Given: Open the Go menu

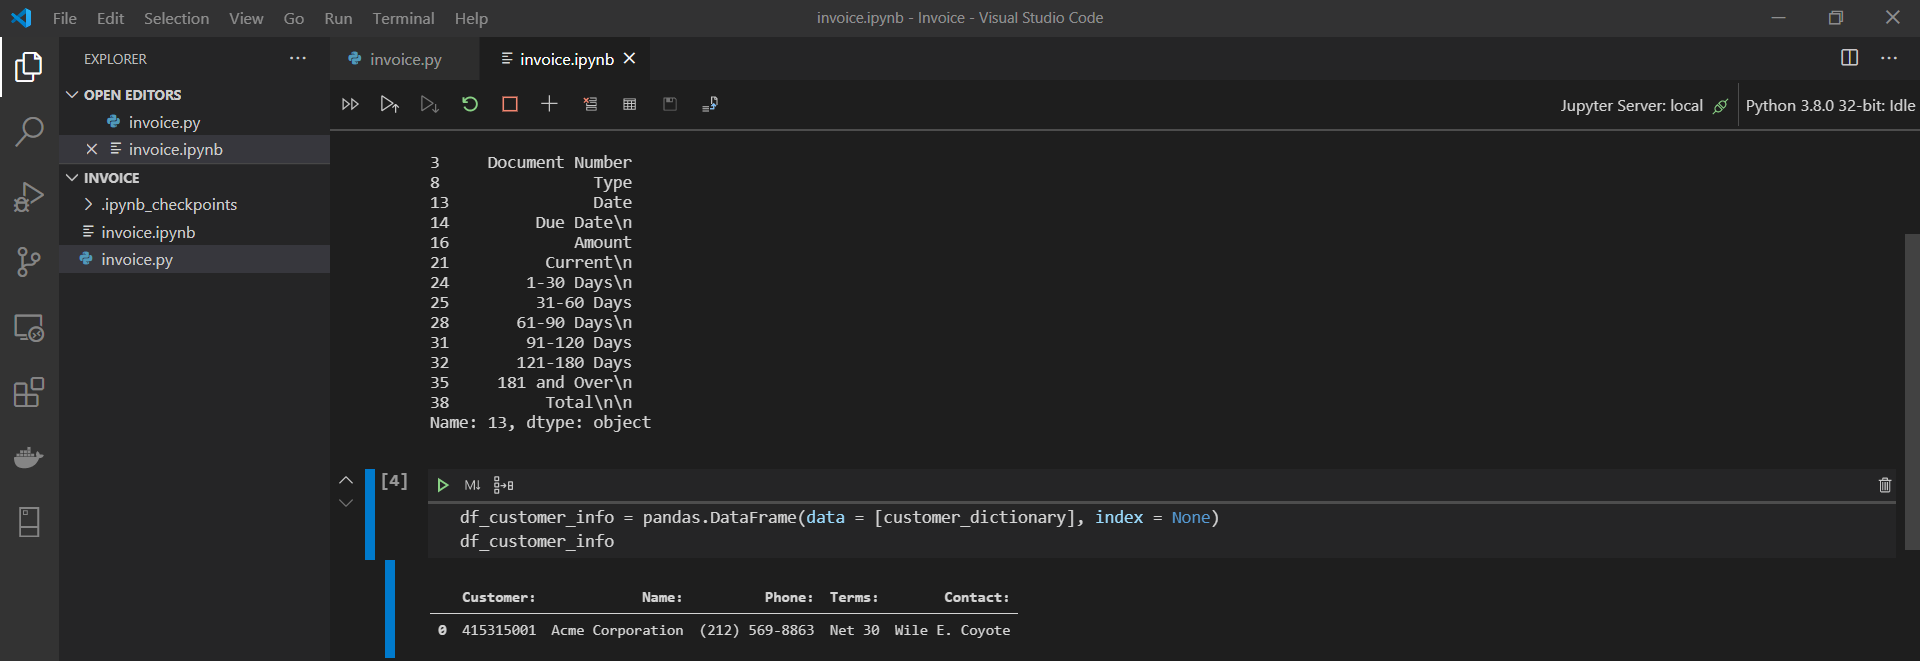Looking at the screenshot, I should 294,18.
